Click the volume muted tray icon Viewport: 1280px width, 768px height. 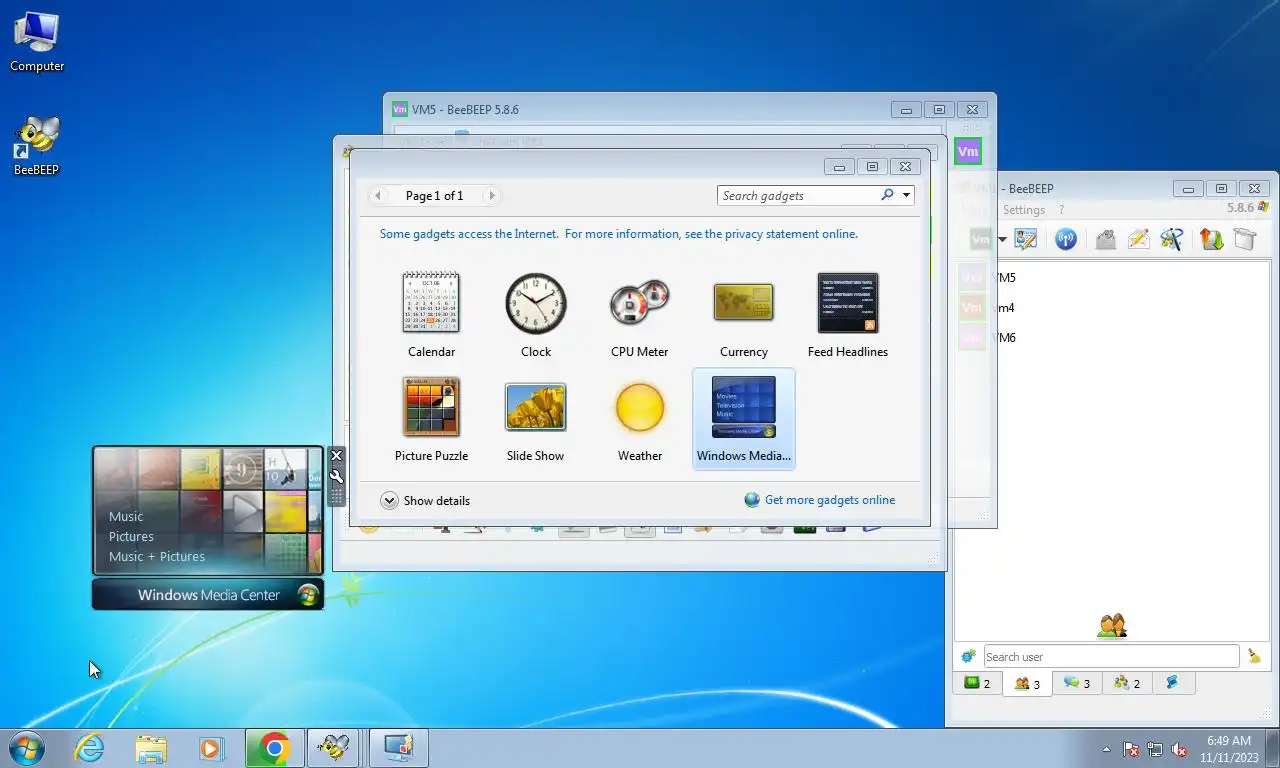1179,749
